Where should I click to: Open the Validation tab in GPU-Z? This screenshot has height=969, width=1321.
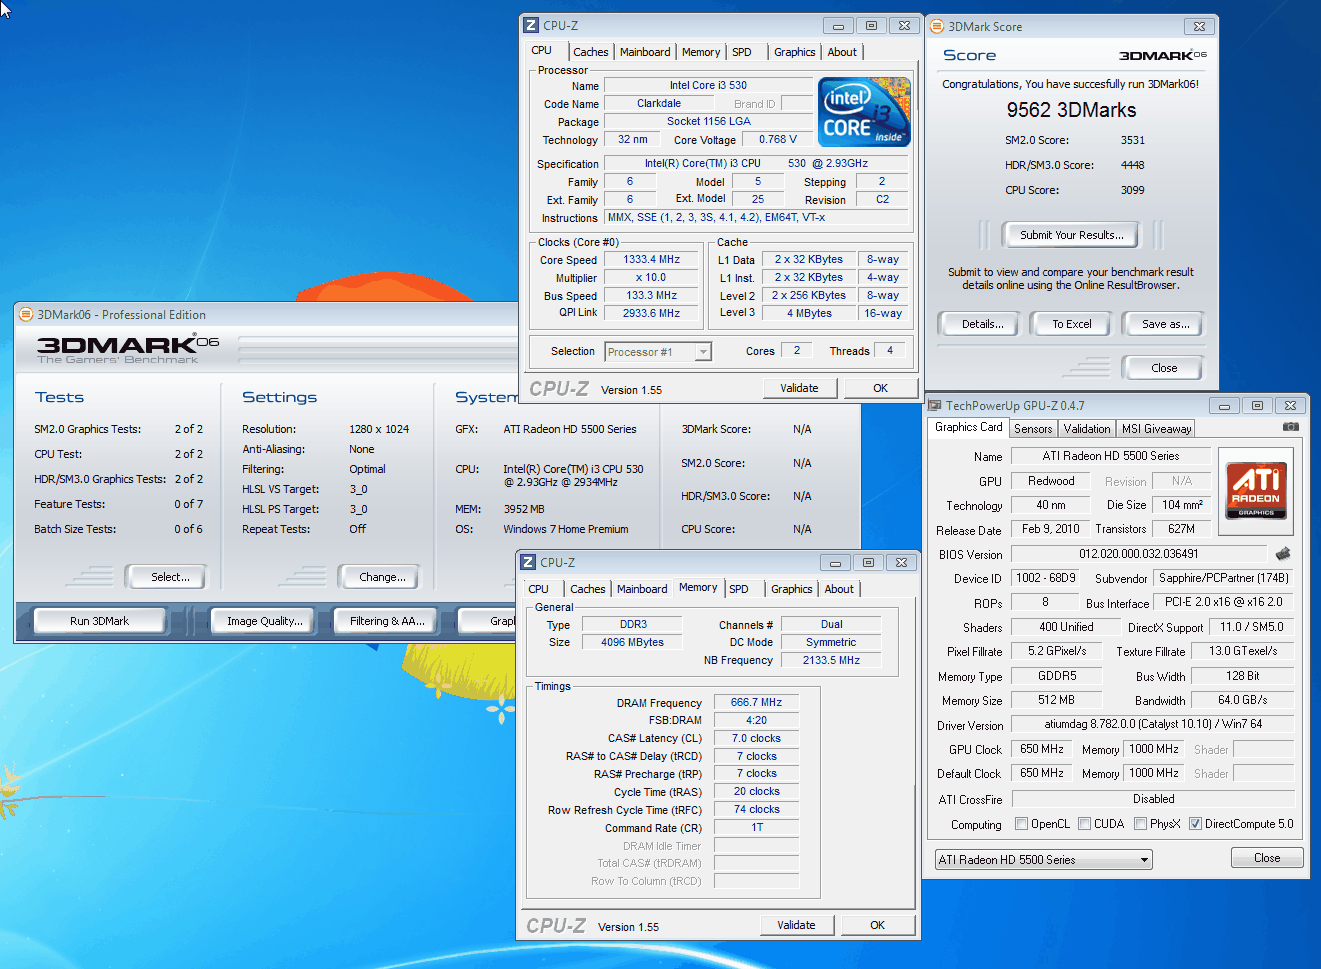(x=1087, y=429)
